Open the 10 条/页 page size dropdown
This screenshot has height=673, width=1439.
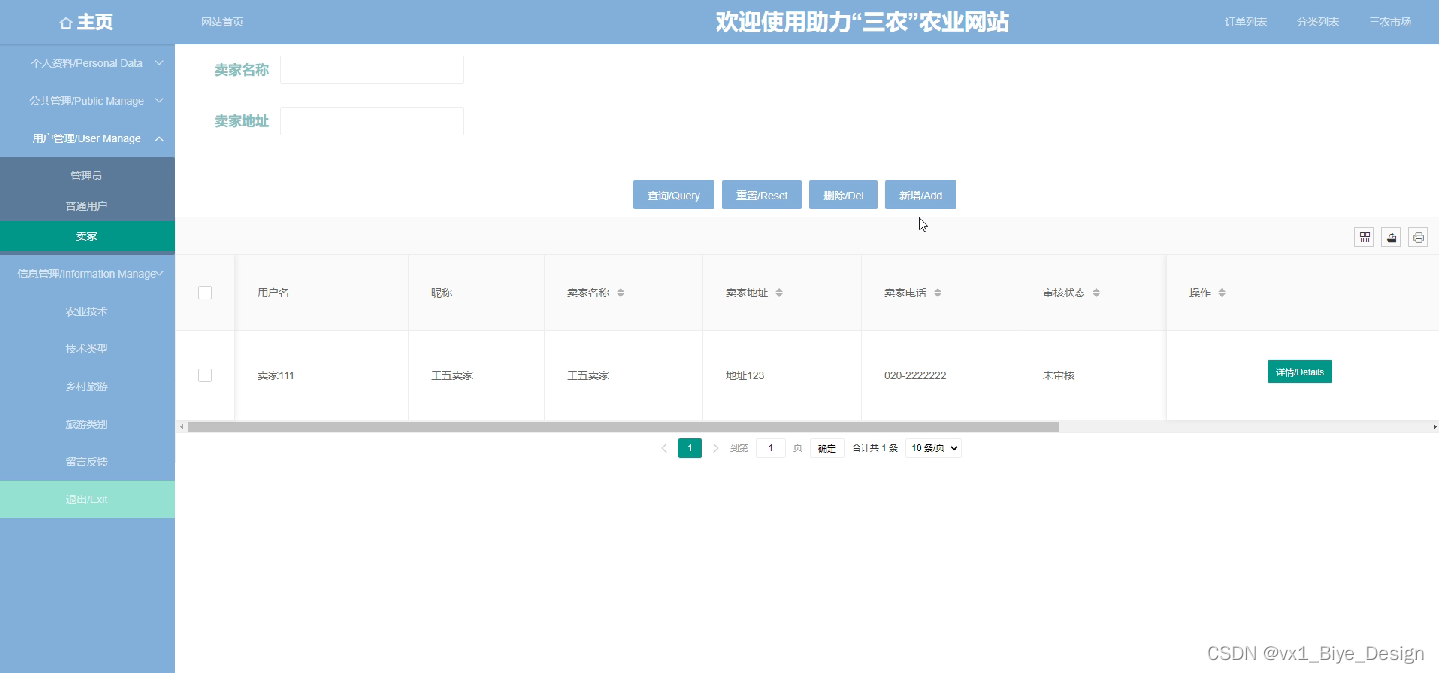[933, 448]
